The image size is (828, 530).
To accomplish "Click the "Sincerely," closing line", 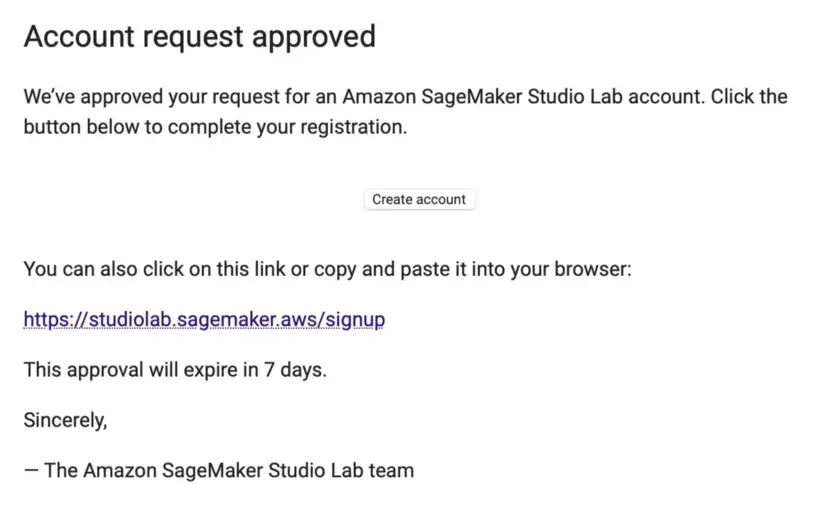I will 65,420.
